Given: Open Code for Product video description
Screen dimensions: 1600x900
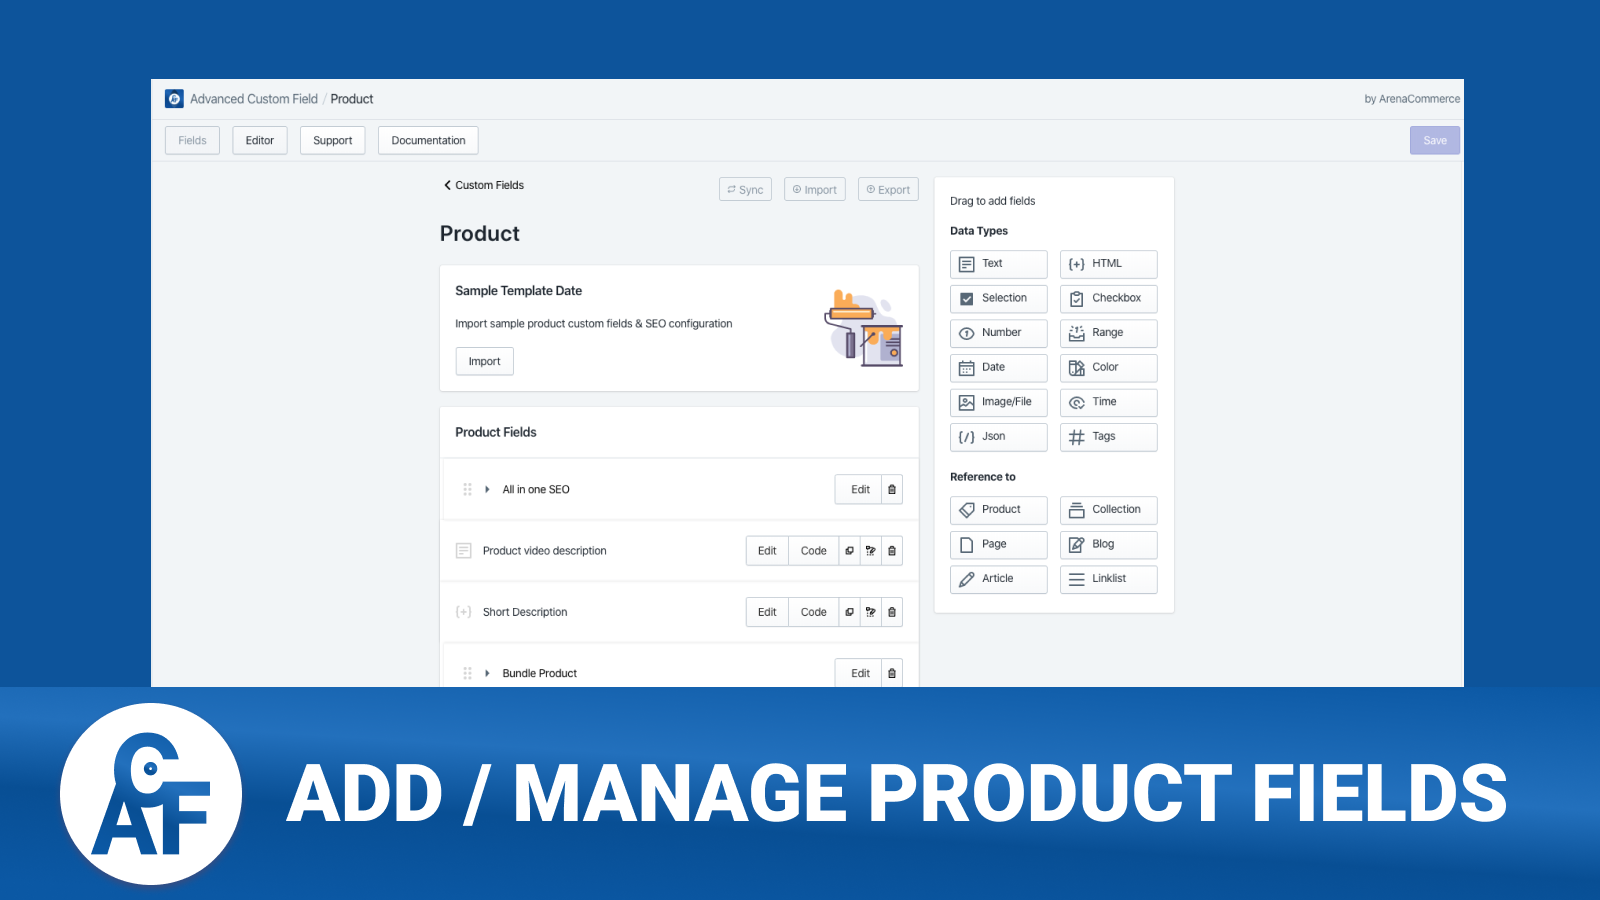Looking at the screenshot, I should 813,551.
